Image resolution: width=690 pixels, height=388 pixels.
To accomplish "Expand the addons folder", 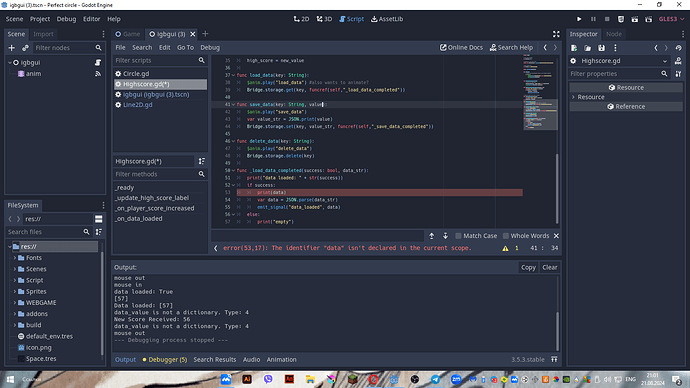I will [x=15, y=314].
